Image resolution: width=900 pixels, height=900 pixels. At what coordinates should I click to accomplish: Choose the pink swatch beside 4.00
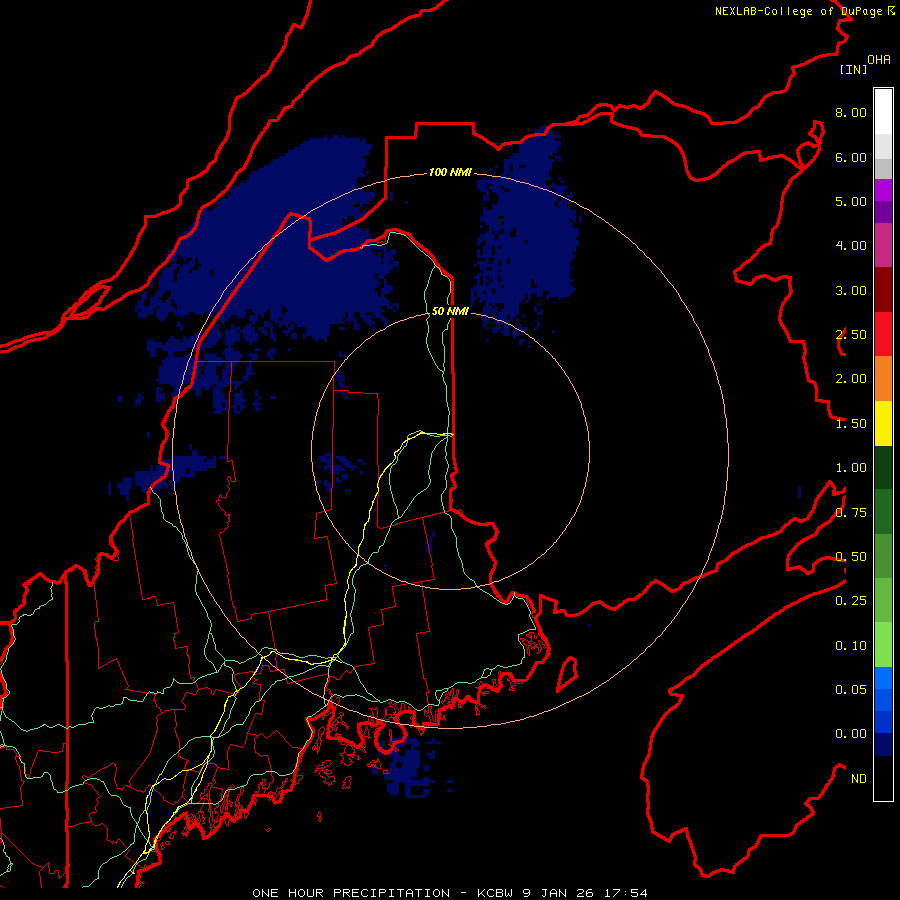coord(883,245)
